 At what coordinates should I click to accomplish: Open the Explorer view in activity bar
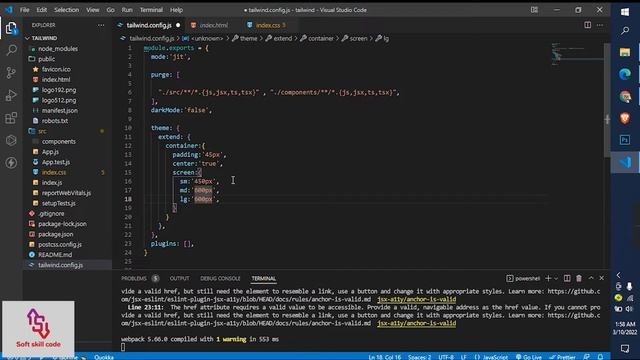pos(11,29)
